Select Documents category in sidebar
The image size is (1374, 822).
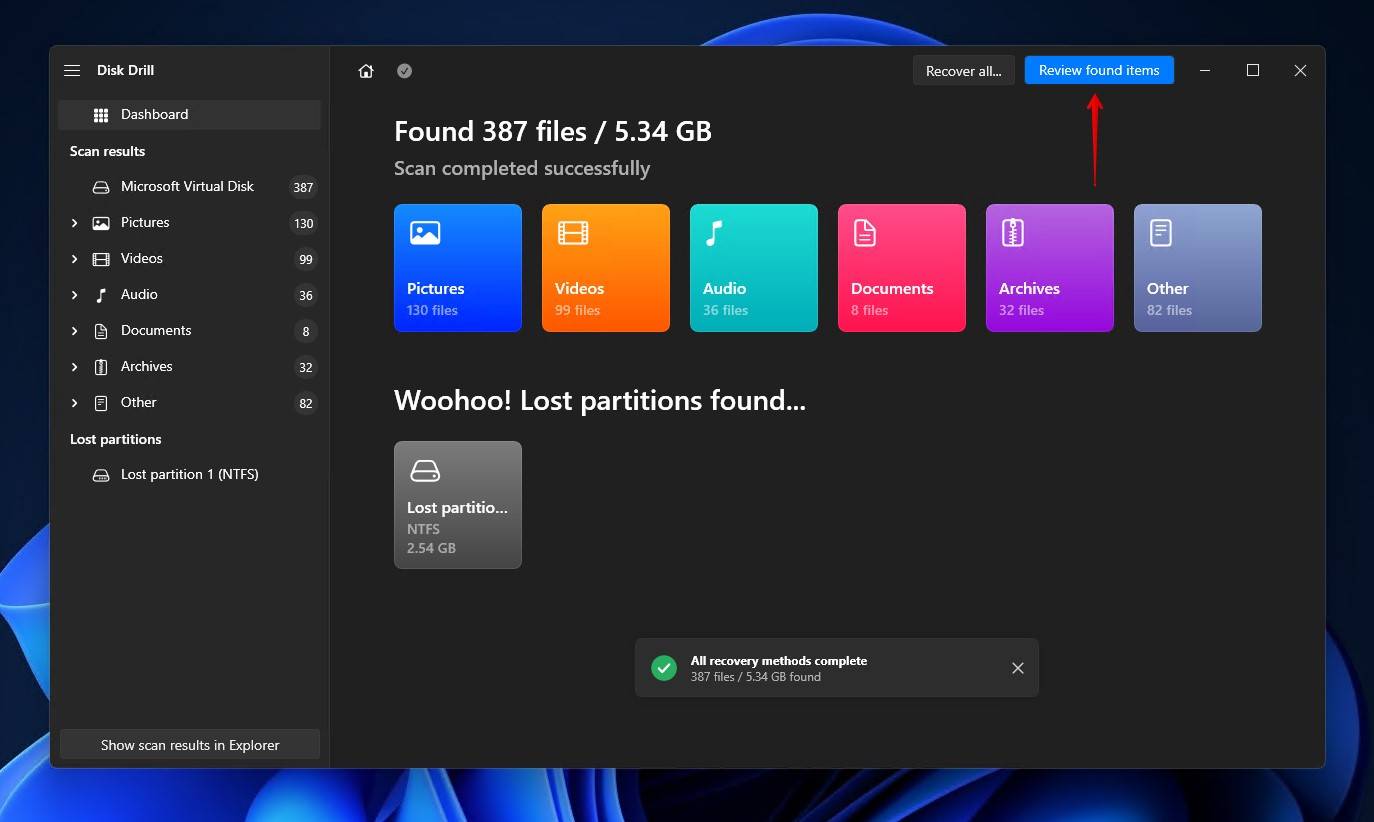point(189,331)
